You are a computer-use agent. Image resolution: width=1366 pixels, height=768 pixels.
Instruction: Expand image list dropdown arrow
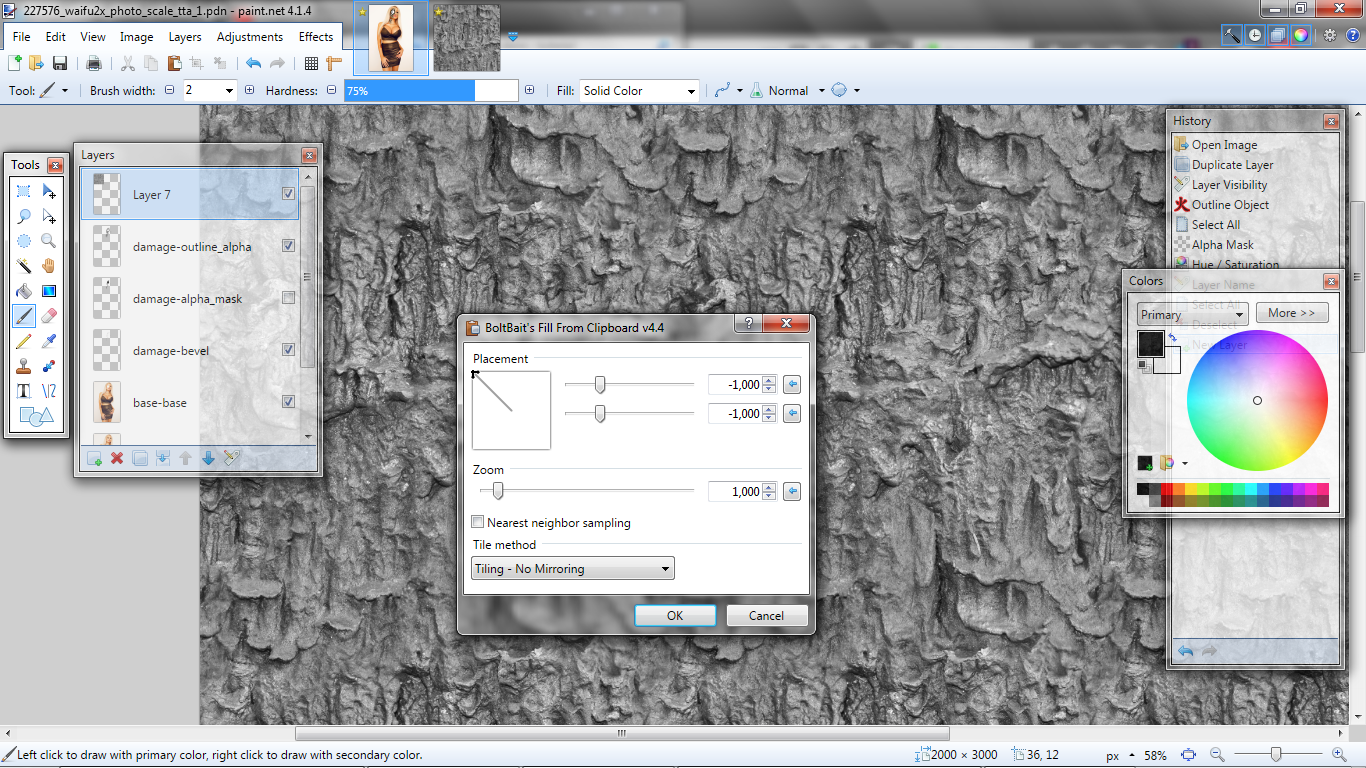513,37
